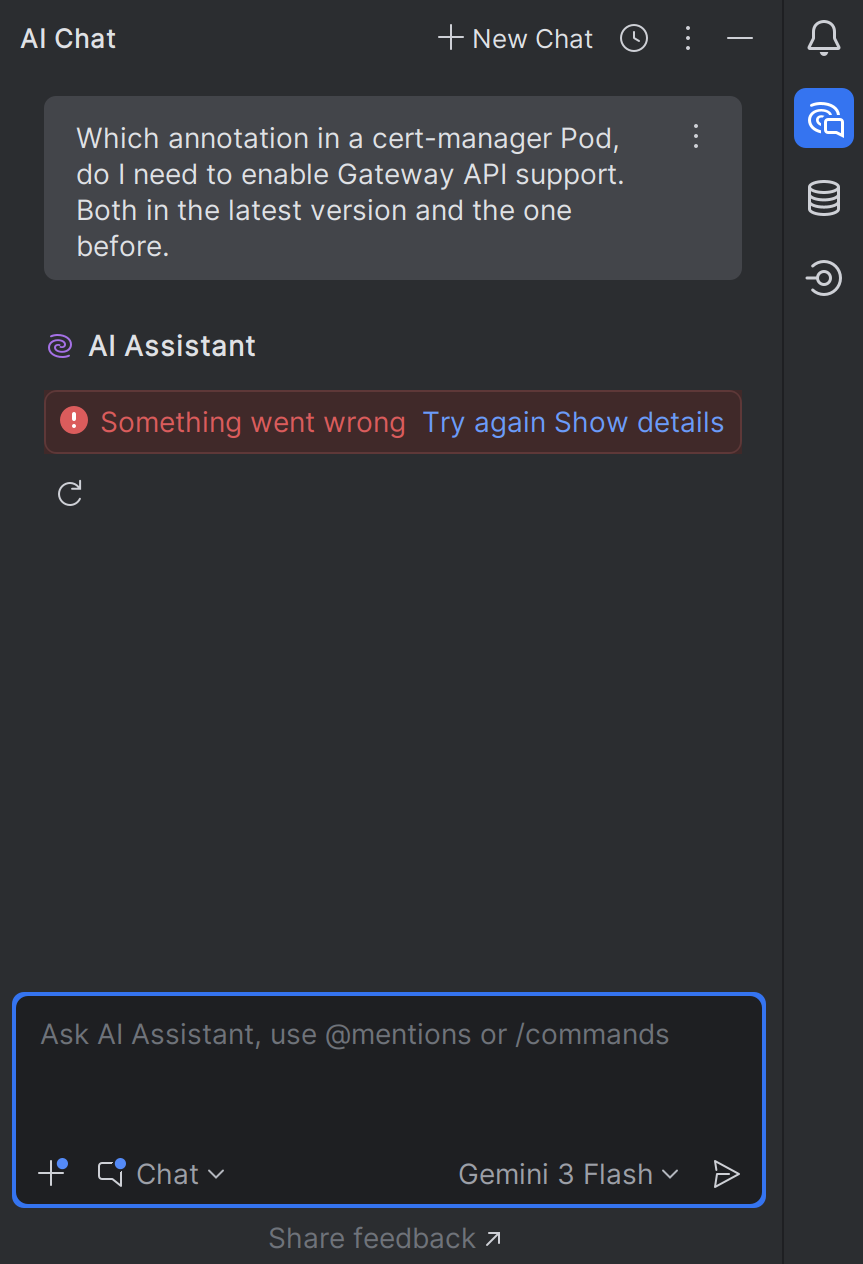
Task: Regenerate the response with the refresh icon
Action: tap(70, 493)
